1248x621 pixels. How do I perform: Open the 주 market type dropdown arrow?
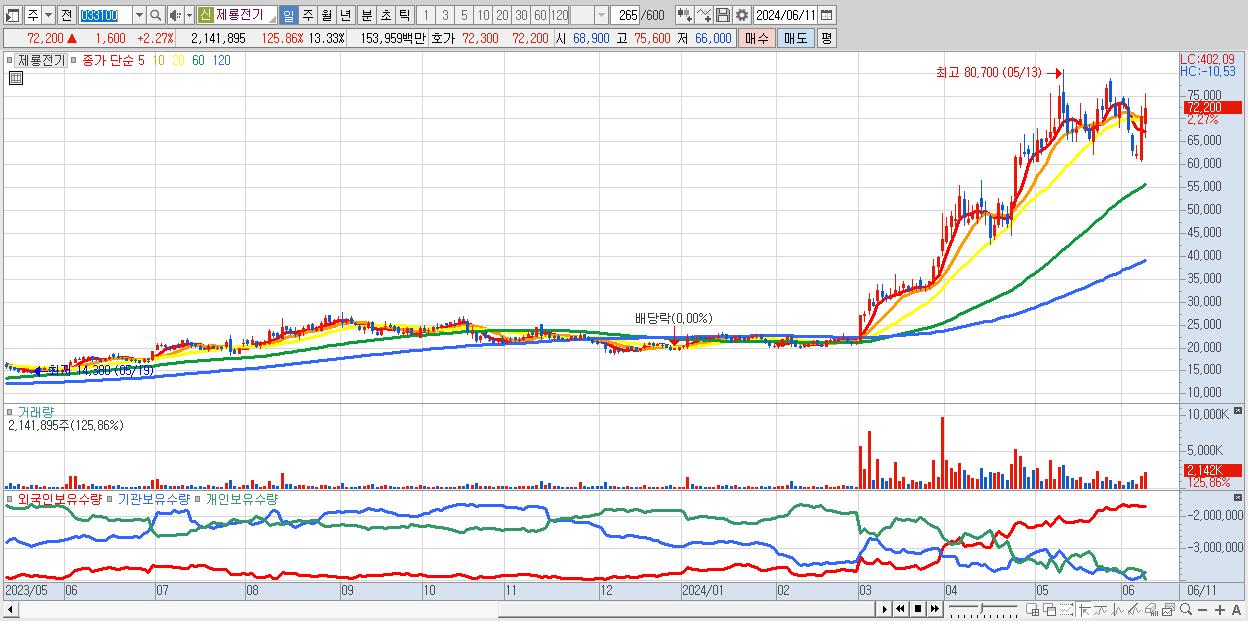pos(49,15)
